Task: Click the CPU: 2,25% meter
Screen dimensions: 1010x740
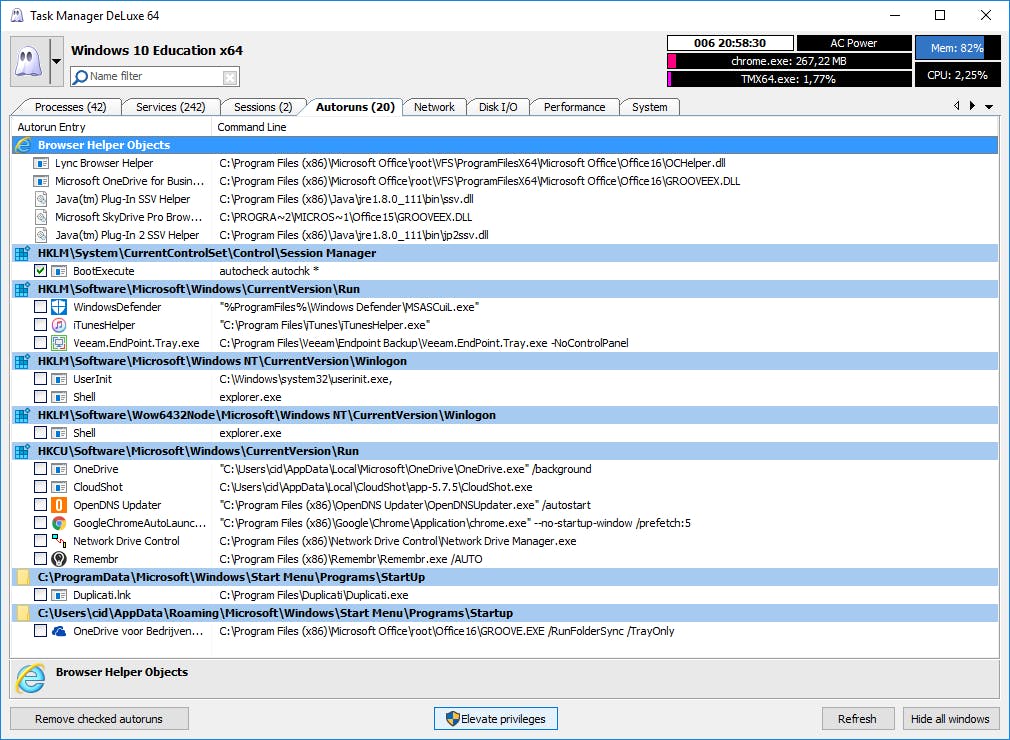Action: [x=957, y=75]
